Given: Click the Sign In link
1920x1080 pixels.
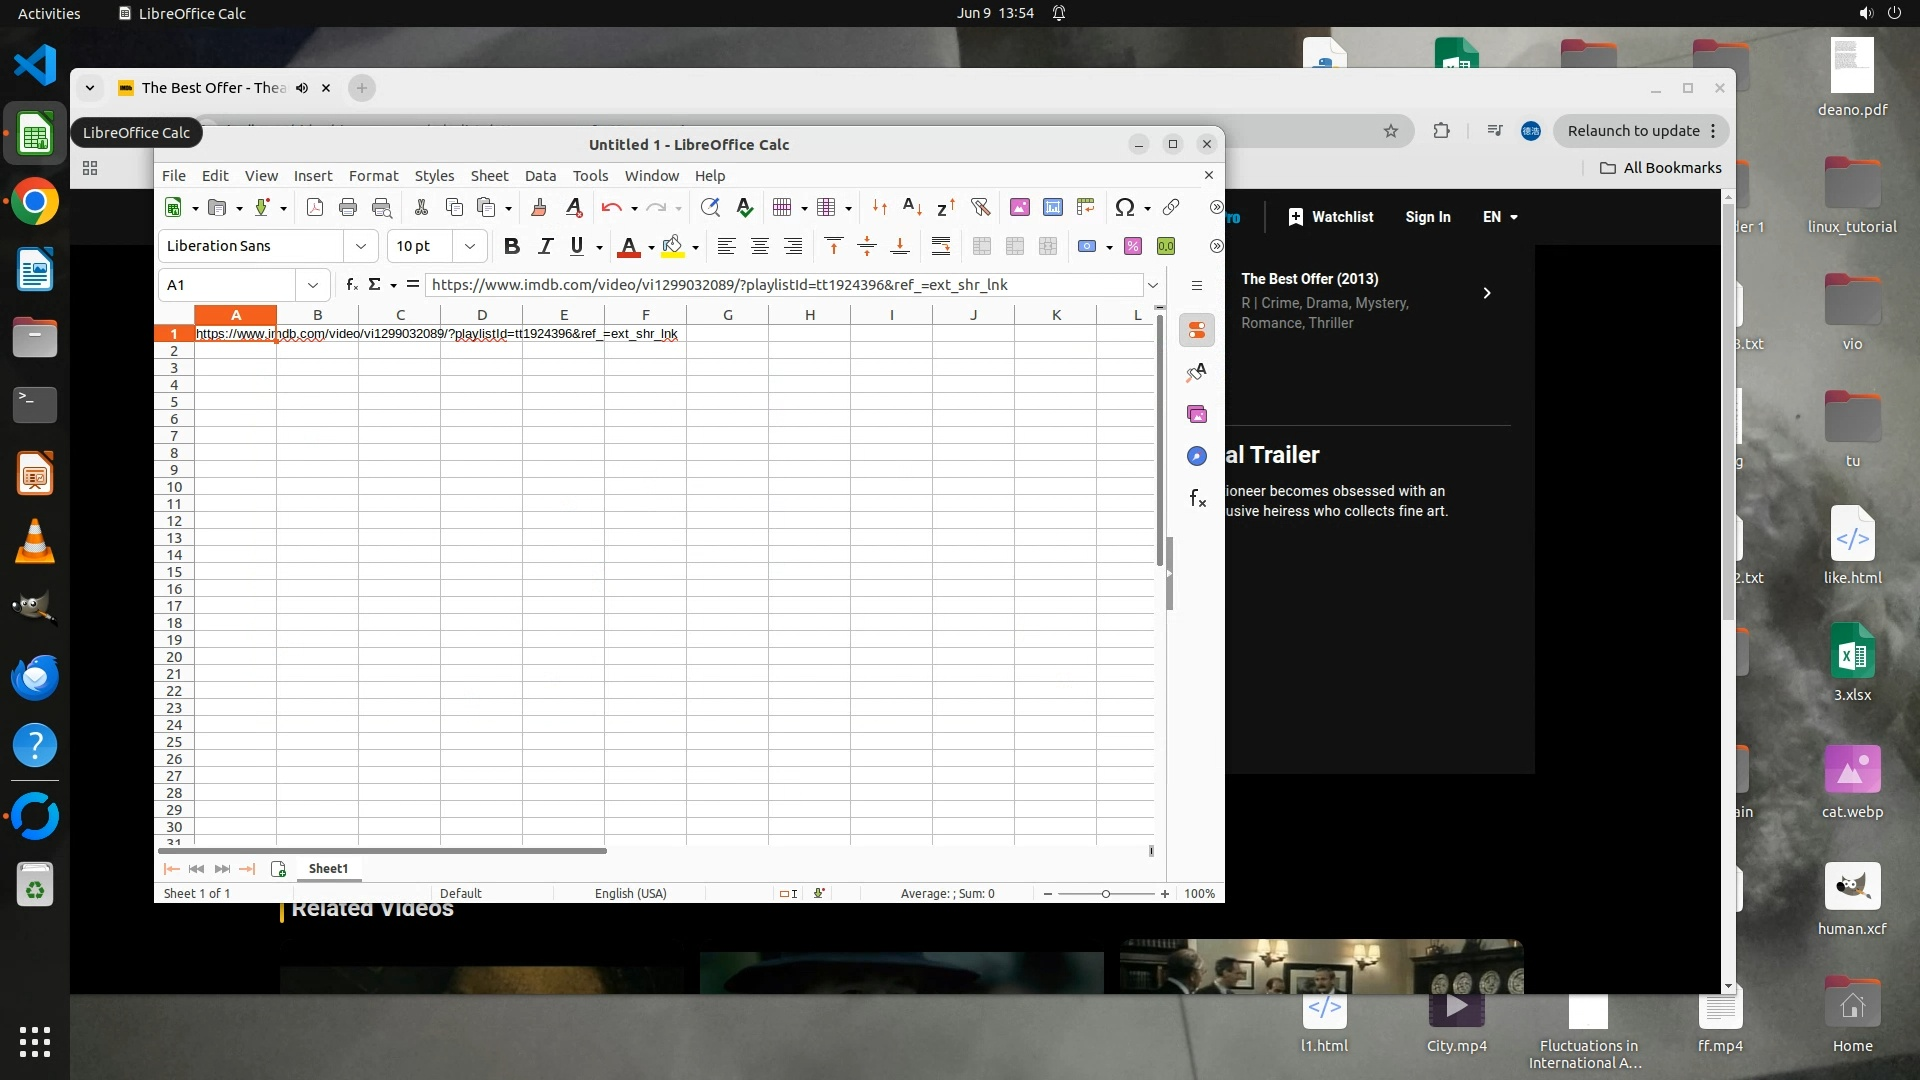Looking at the screenshot, I should point(1427,217).
